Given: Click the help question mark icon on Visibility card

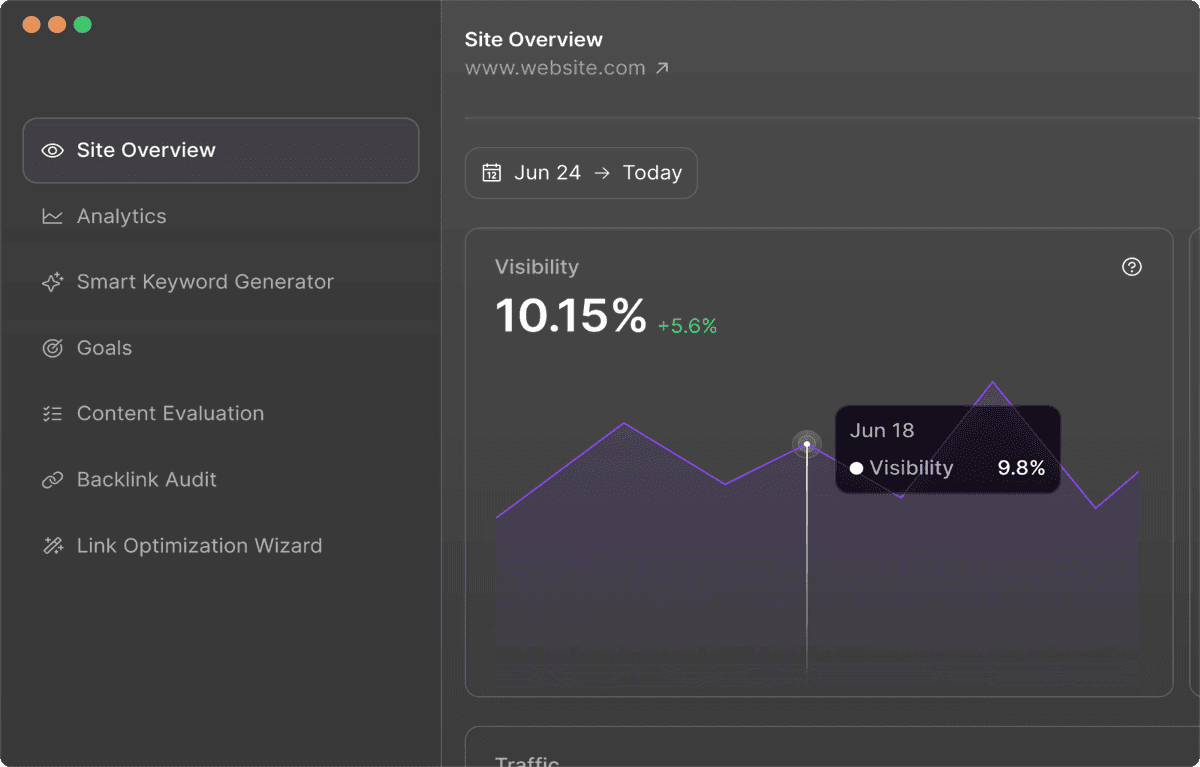Looking at the screenshot, I should (x=1132, y=267).
